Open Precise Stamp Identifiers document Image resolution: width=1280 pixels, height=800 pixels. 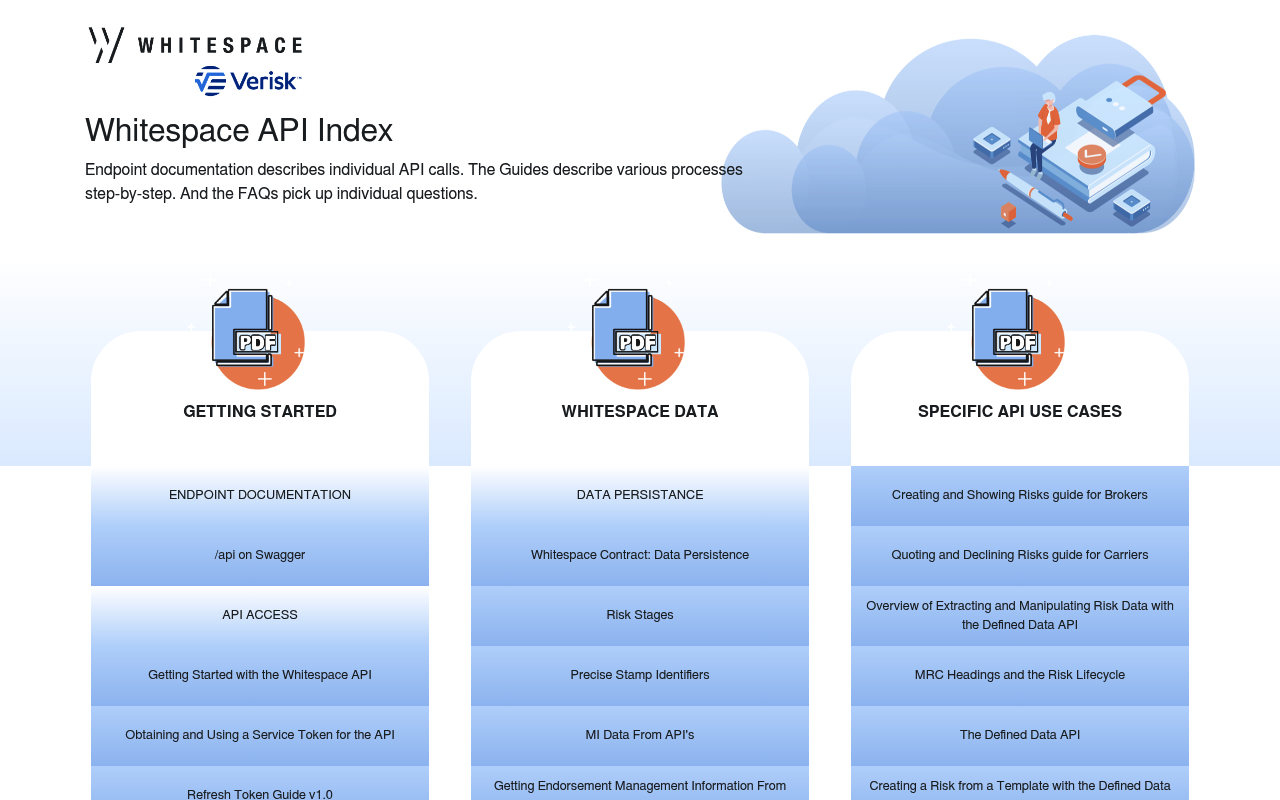tap(640, 675)
